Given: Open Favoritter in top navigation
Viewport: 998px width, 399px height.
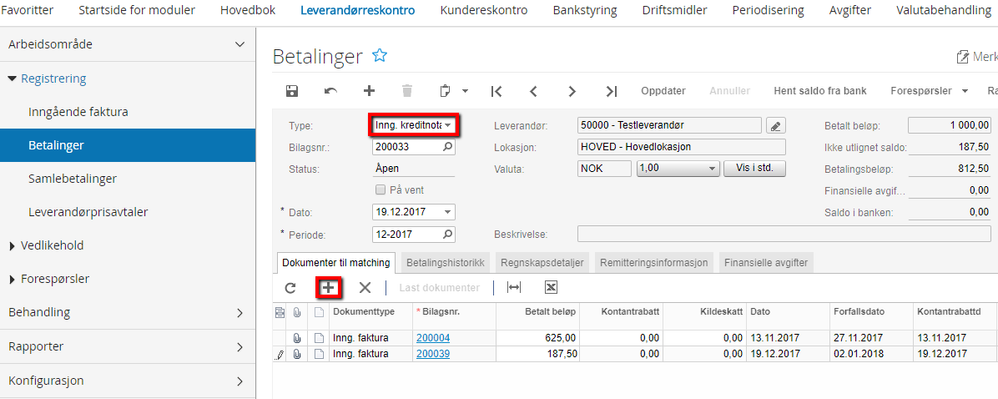Looking at the screenshot, I should (x=27, y=10).
